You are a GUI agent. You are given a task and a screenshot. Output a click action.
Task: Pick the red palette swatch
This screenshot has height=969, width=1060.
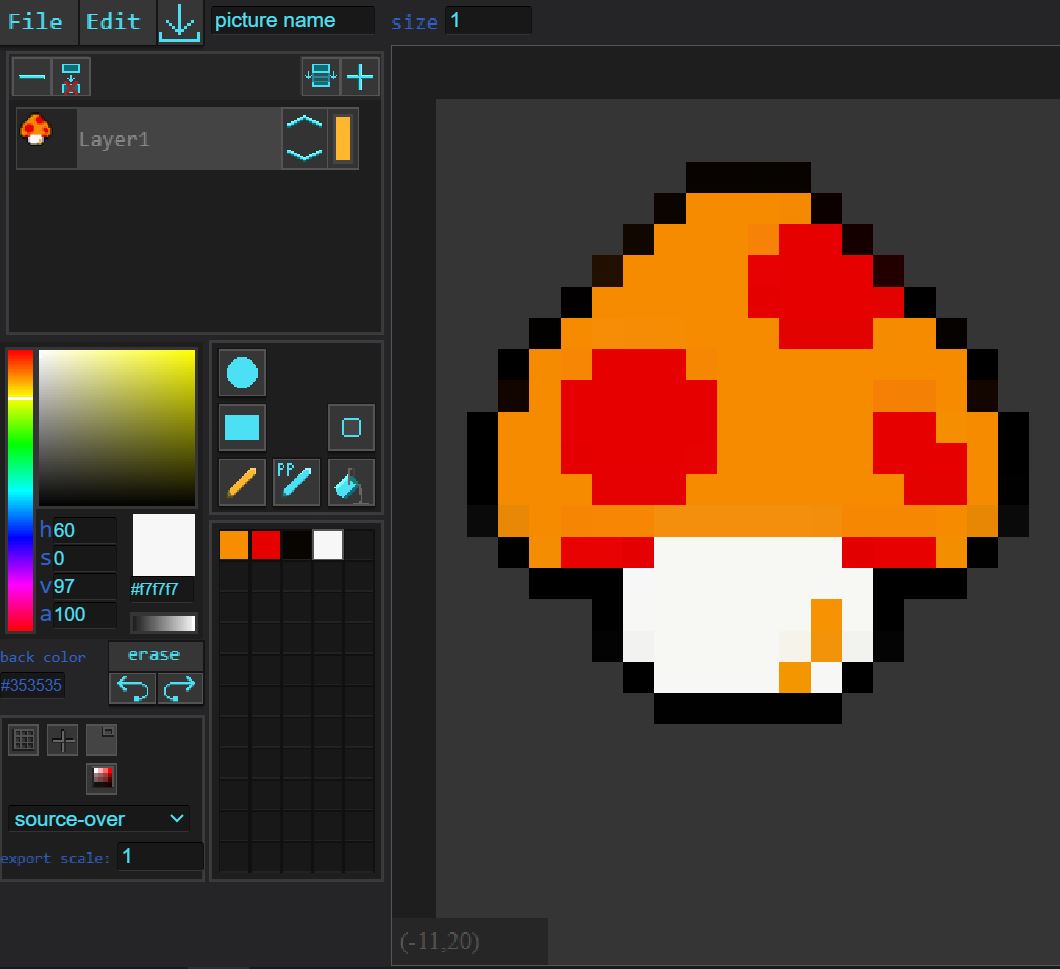pos(266,545)
